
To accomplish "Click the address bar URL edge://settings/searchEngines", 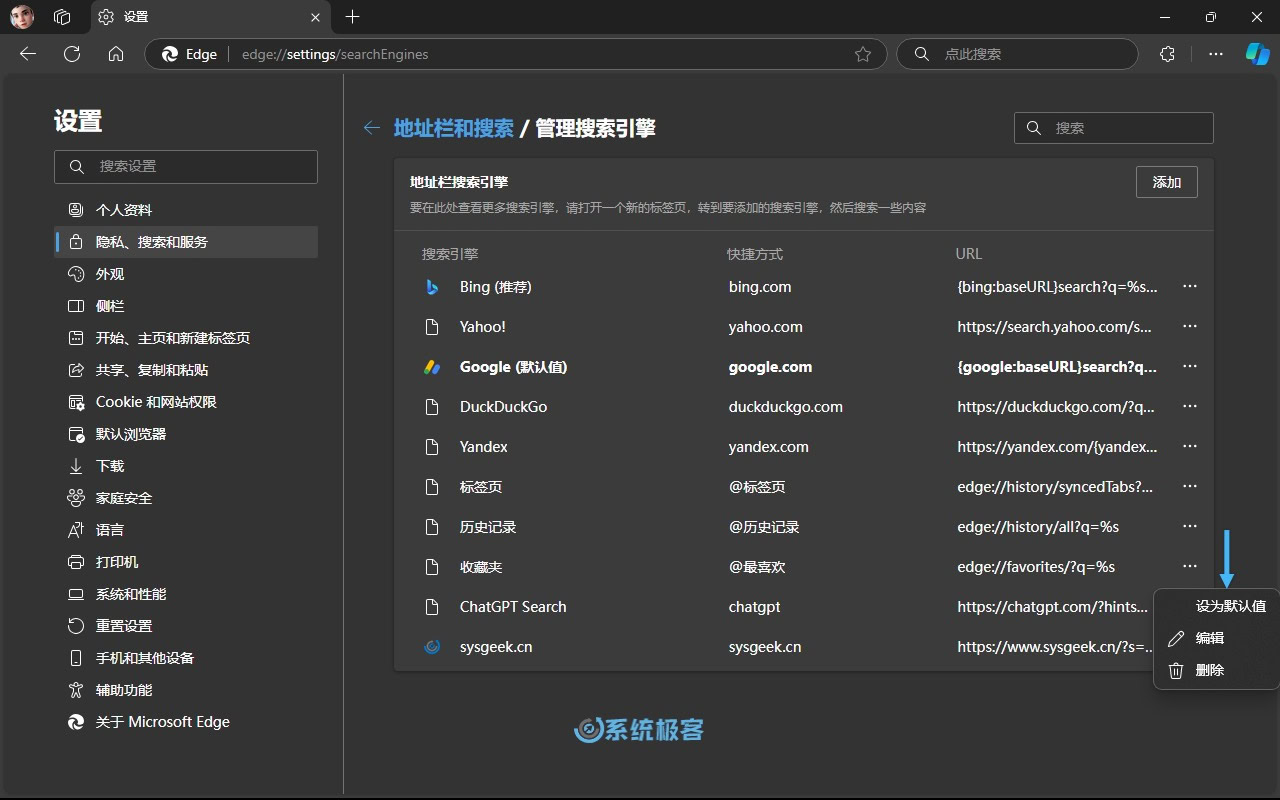I will [x=335, y=54].
